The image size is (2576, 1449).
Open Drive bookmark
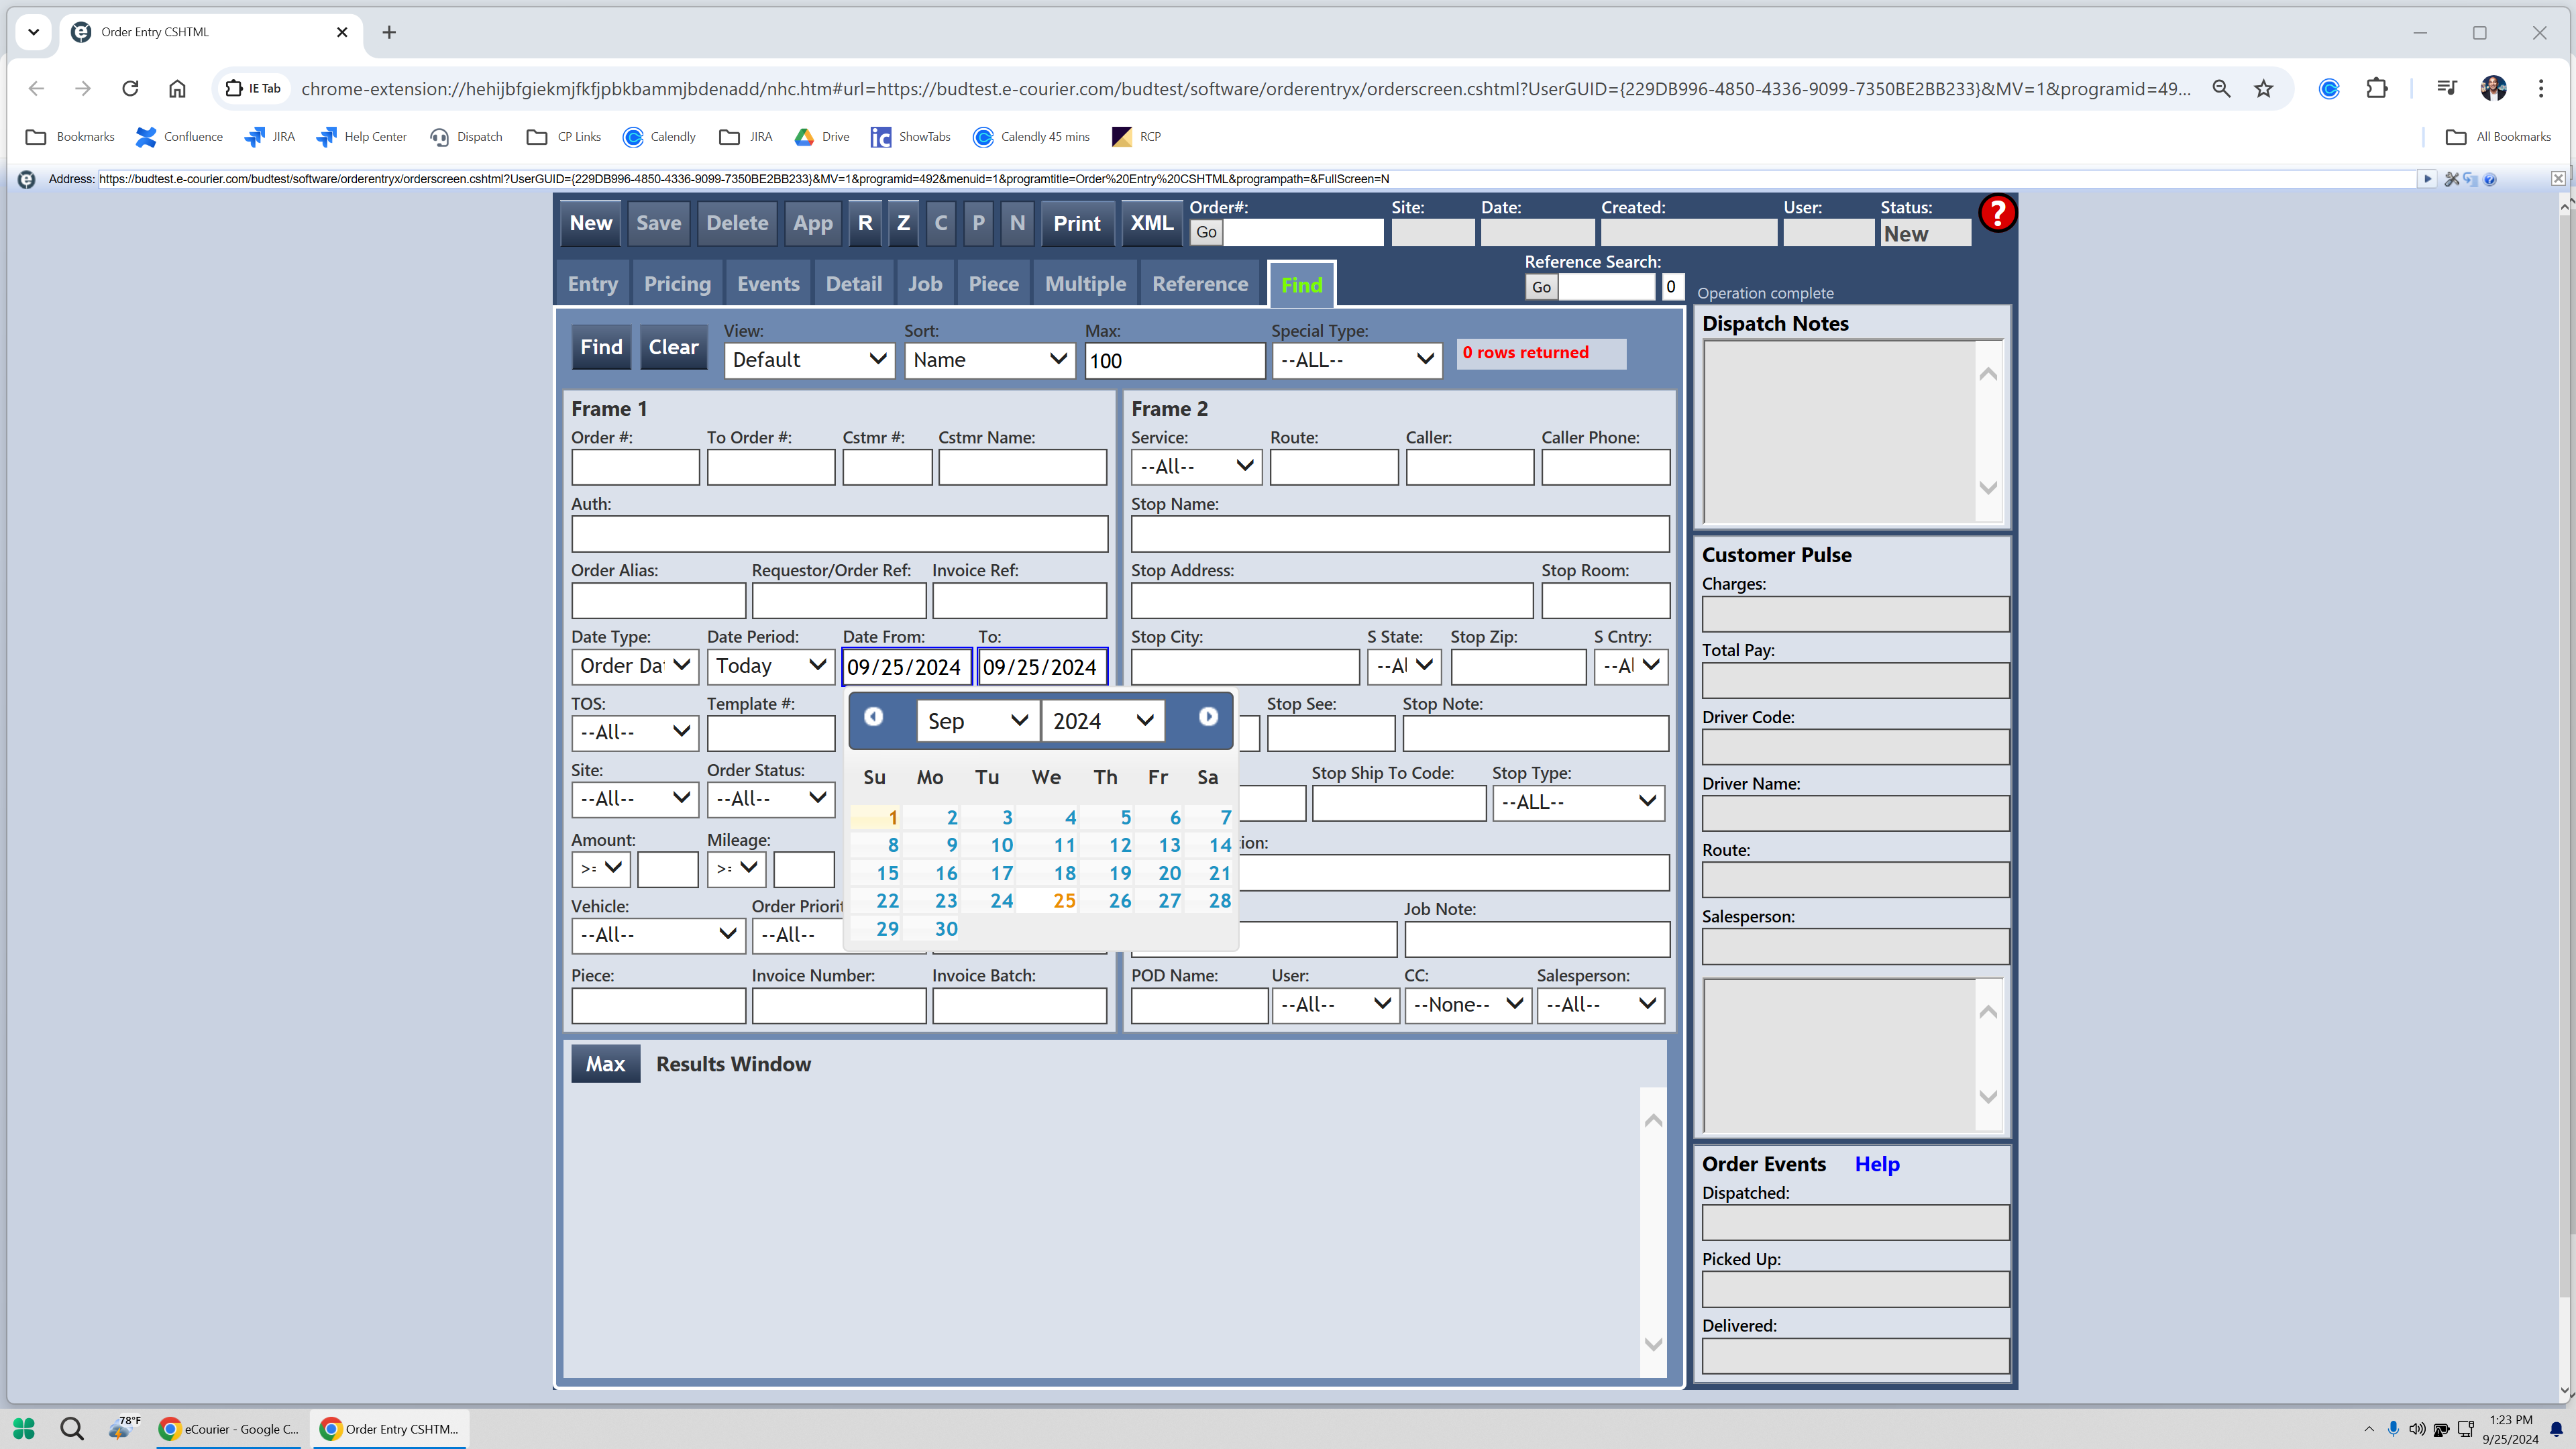coord(822,137)
